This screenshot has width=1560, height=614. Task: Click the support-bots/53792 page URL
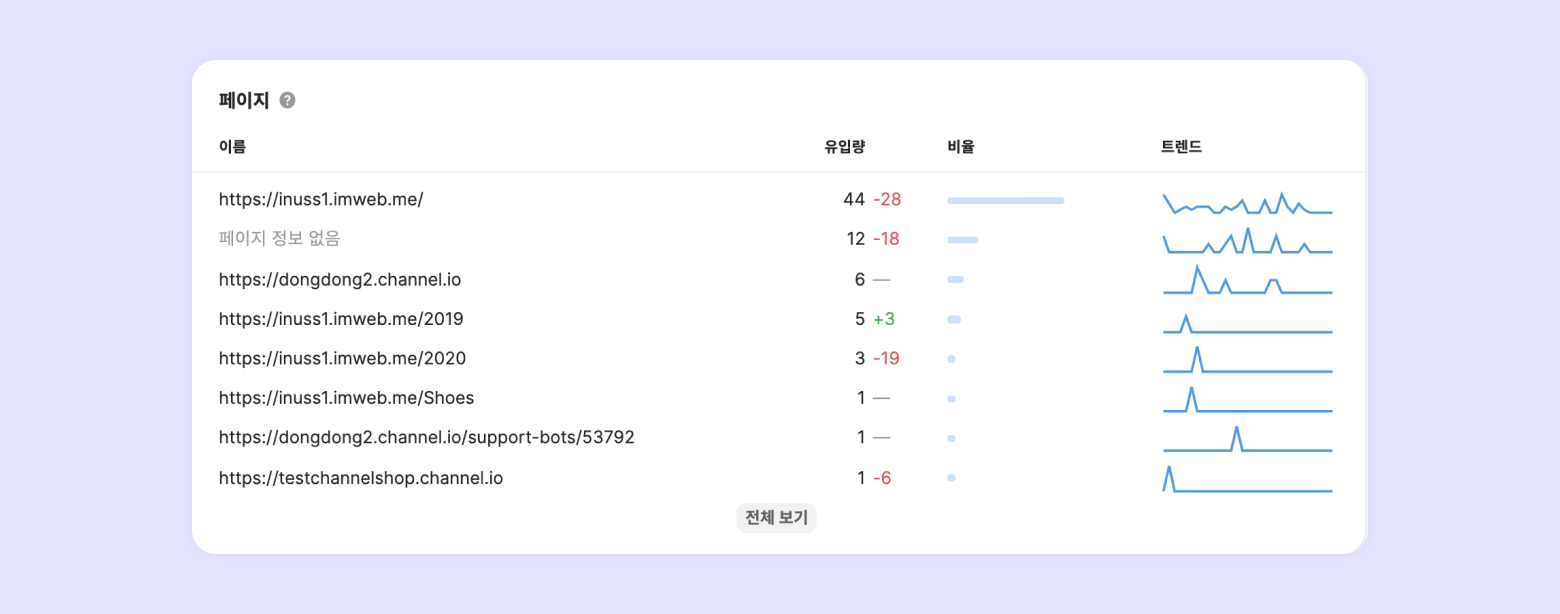click(x=426, y=438)
